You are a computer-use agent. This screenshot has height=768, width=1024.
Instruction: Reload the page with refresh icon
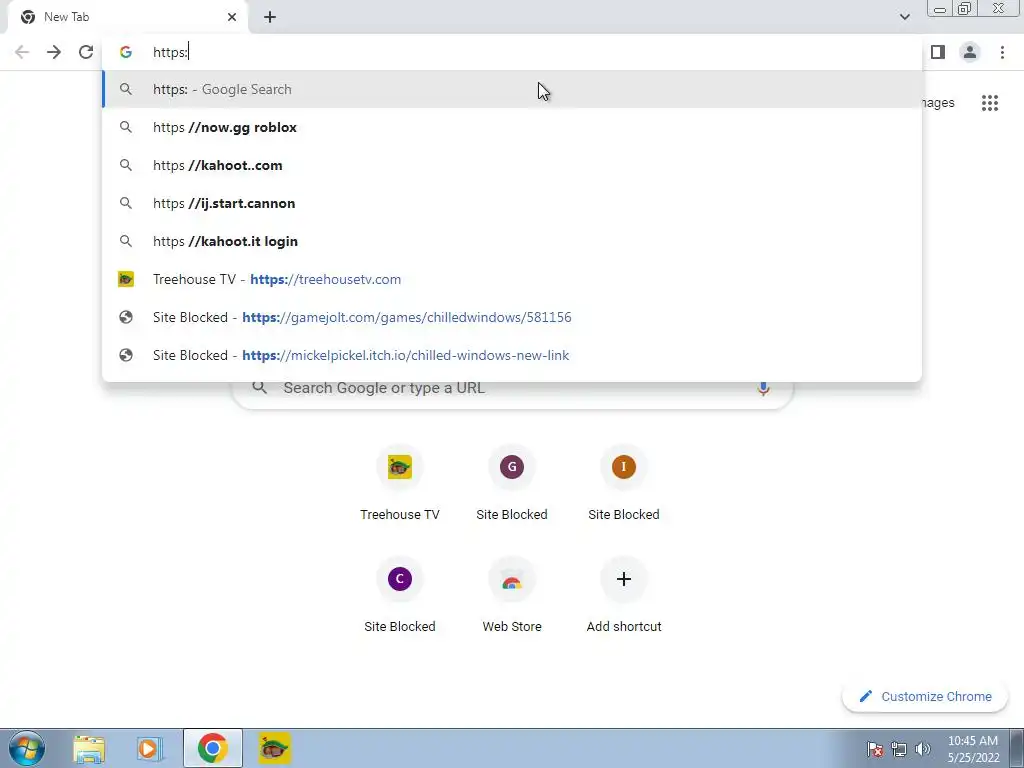(x=86, y=52)
